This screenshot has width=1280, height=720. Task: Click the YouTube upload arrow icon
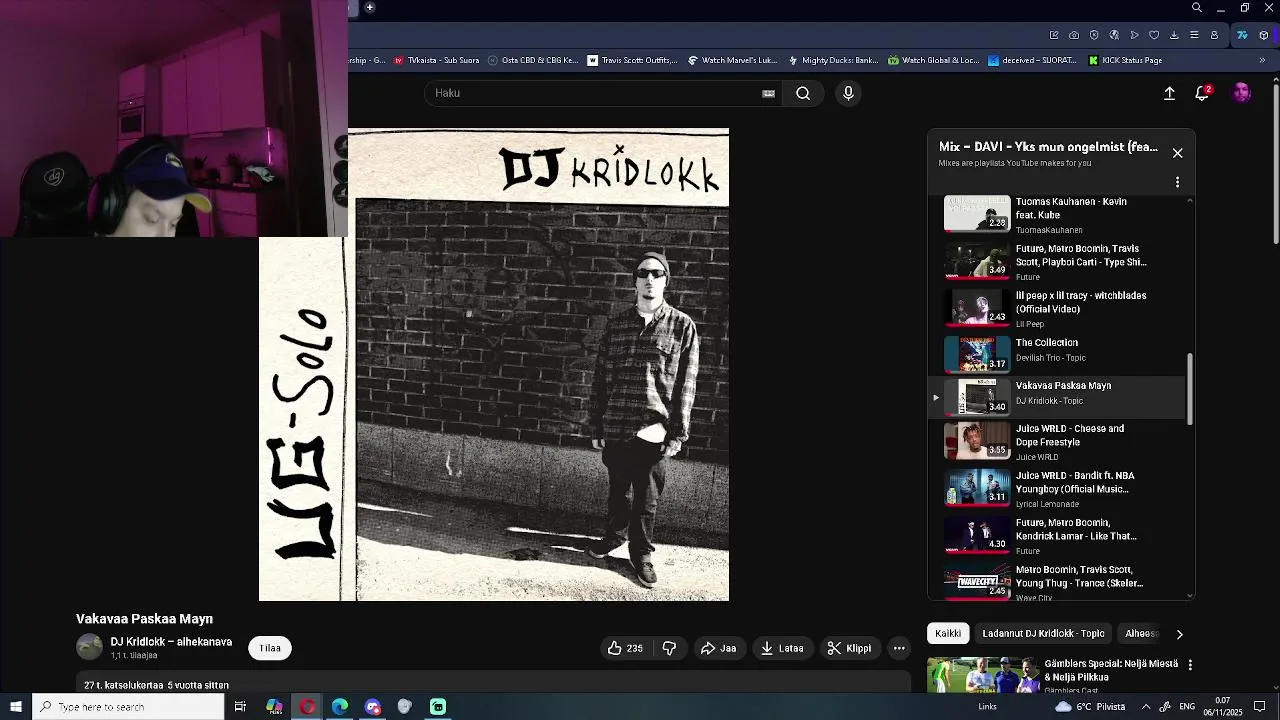click(x=1169, y=93)
